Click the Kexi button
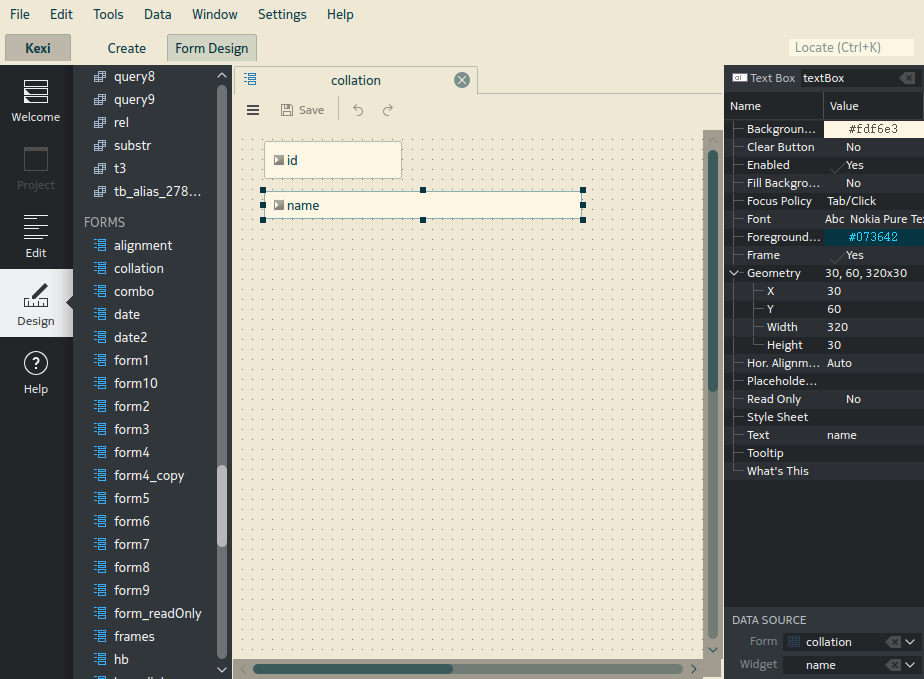Image resolution: width=924 pixels, height=679 pixels. 37,48
